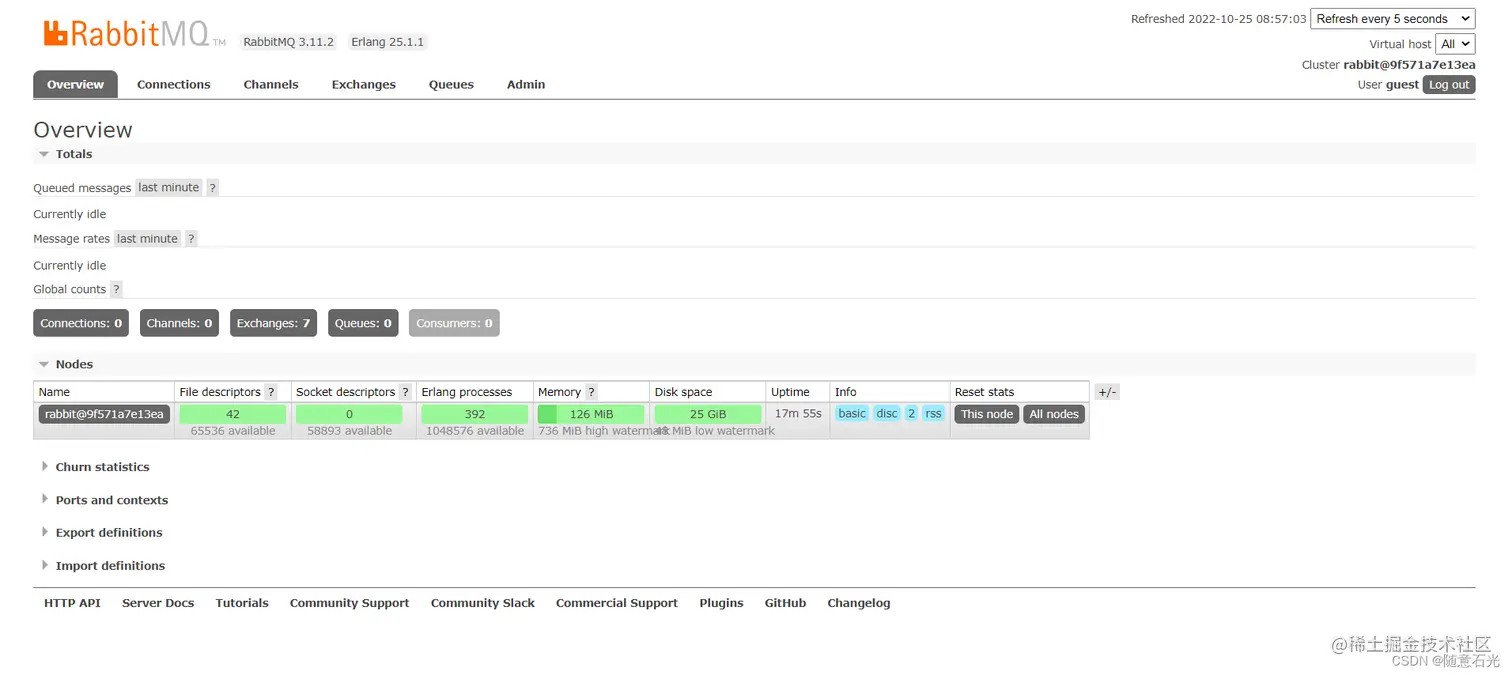Open Commercial Support link

tap(617, 603)
